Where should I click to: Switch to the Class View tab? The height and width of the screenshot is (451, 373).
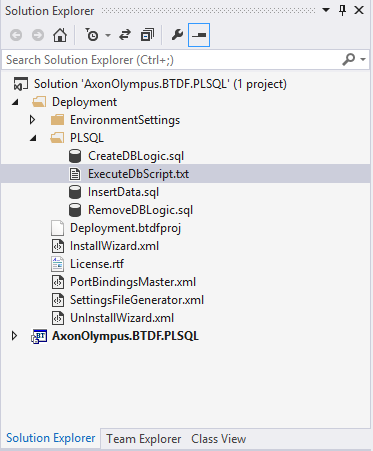click(x=219, y=439)
